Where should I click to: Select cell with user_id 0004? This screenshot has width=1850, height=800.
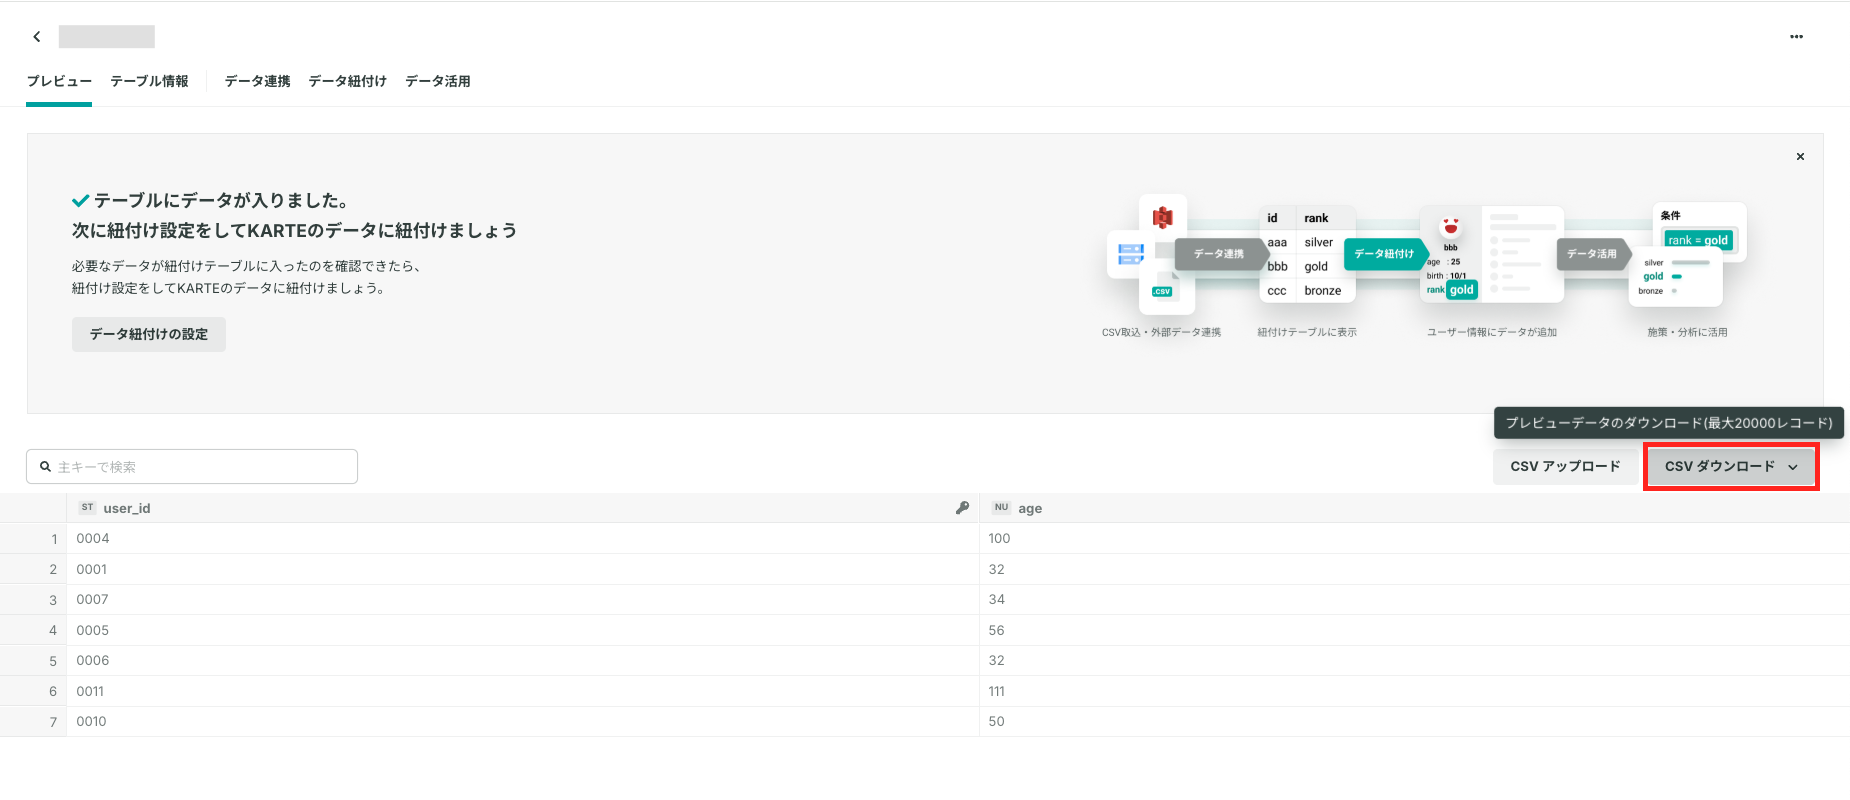click(523, 538)
